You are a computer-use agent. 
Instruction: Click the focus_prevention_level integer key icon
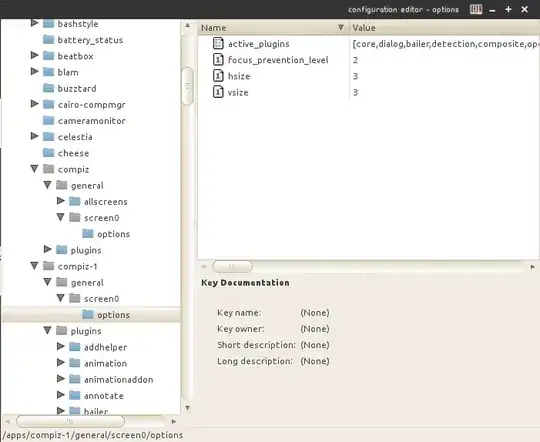coord(218,60)
